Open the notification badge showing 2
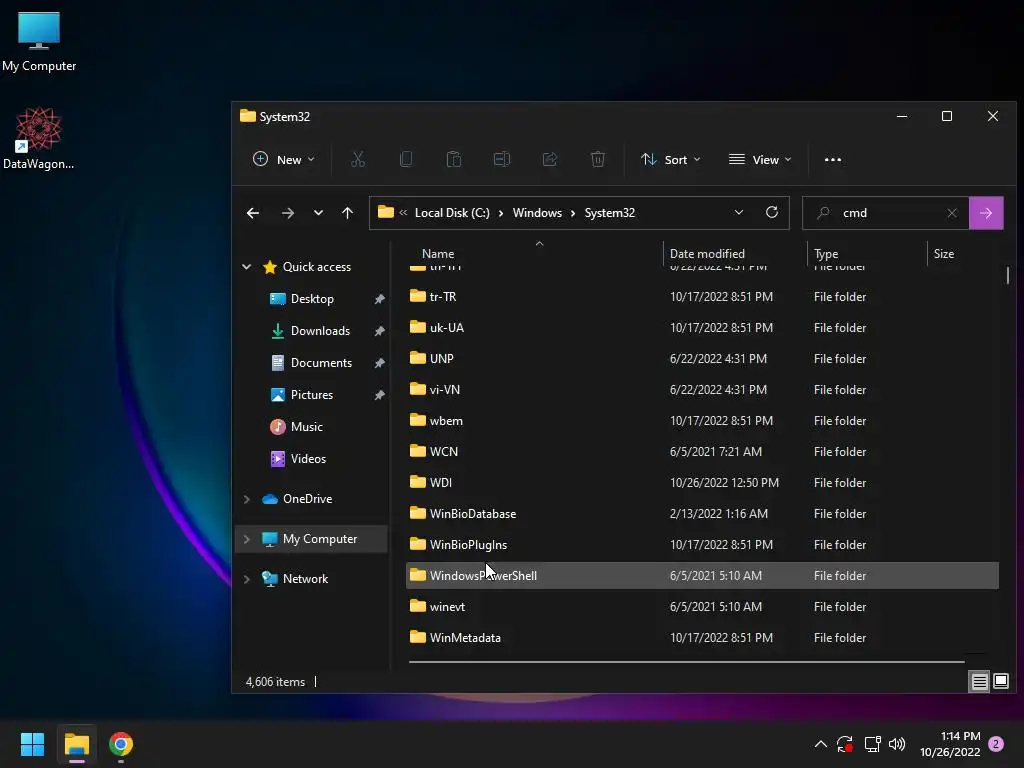The image size is (1024, 768). click(x=996, y=744)
